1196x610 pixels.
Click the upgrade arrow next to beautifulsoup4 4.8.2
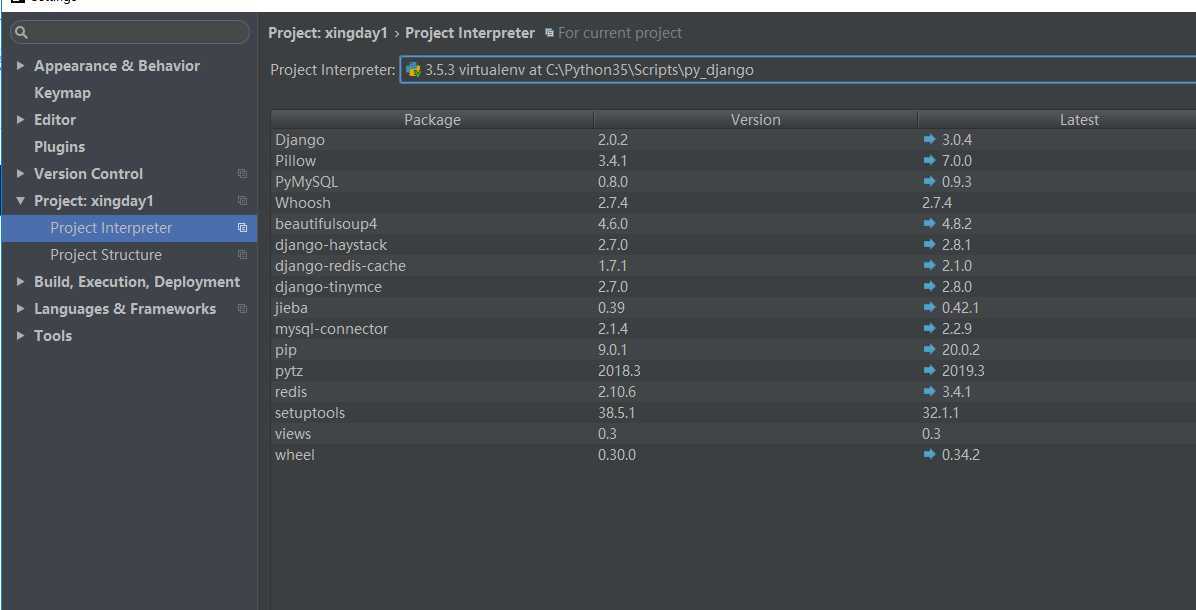pyautogui.click(x=929, y=223)
